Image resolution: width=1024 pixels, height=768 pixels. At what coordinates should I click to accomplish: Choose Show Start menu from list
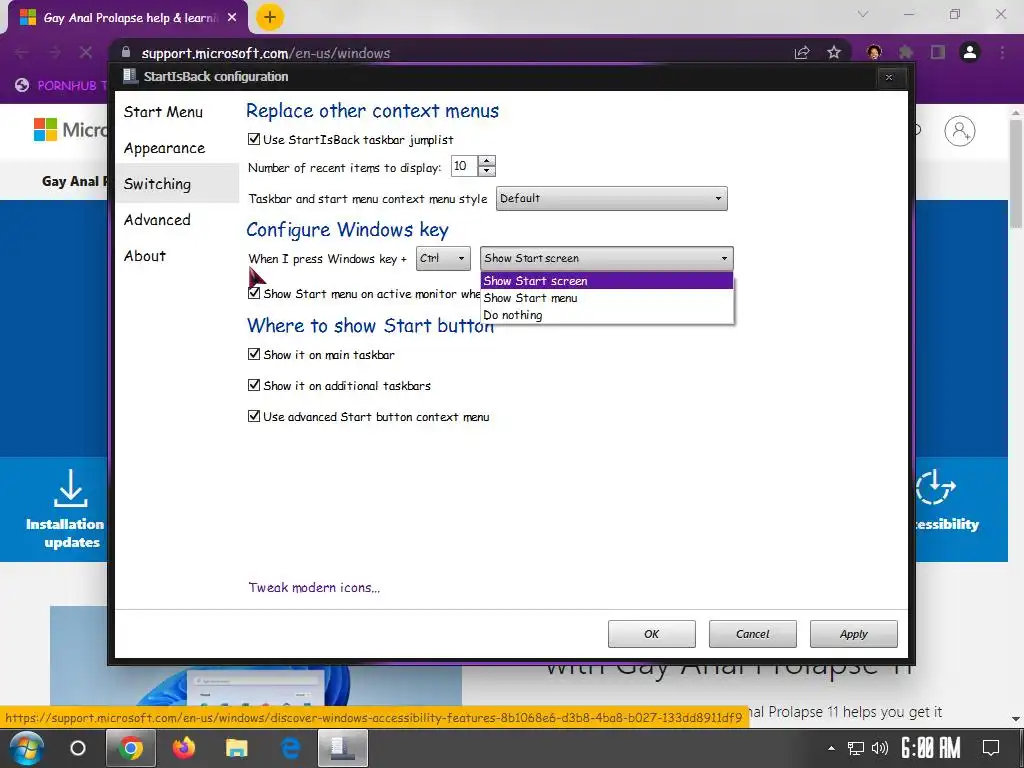(x=607, y=298)
